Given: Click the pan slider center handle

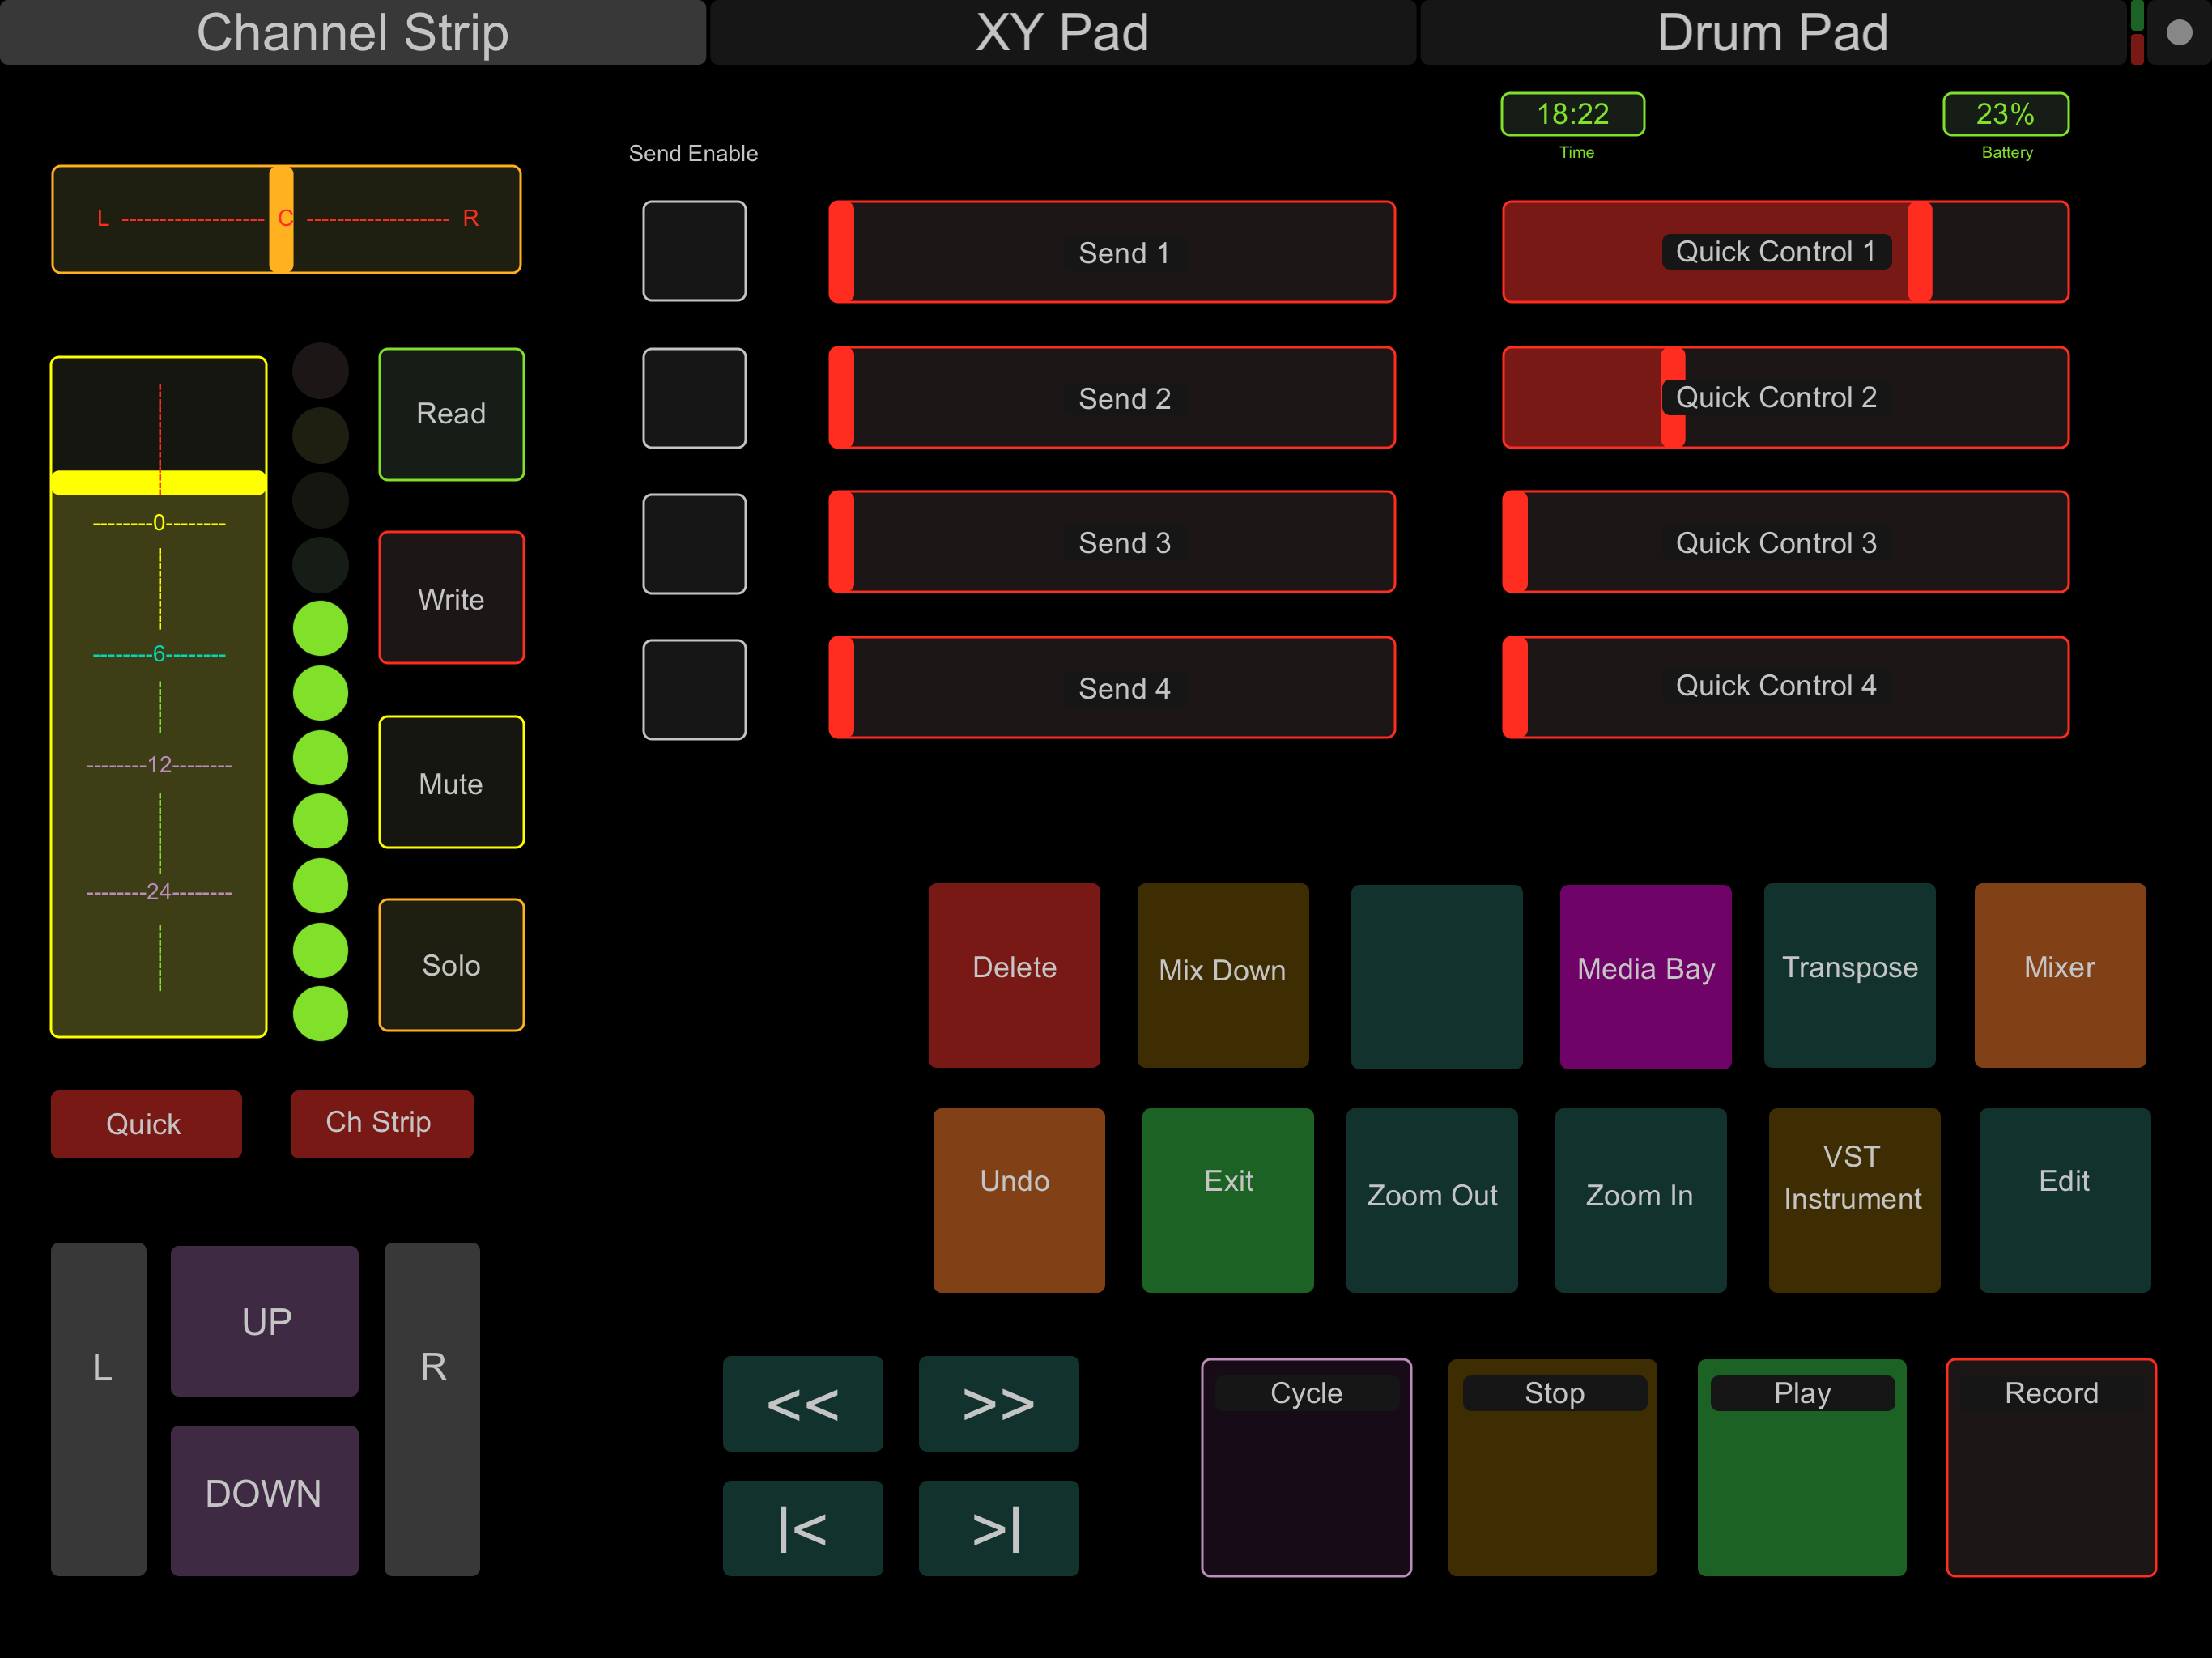Looking at the screenshot, I should (x=282, y=219).
